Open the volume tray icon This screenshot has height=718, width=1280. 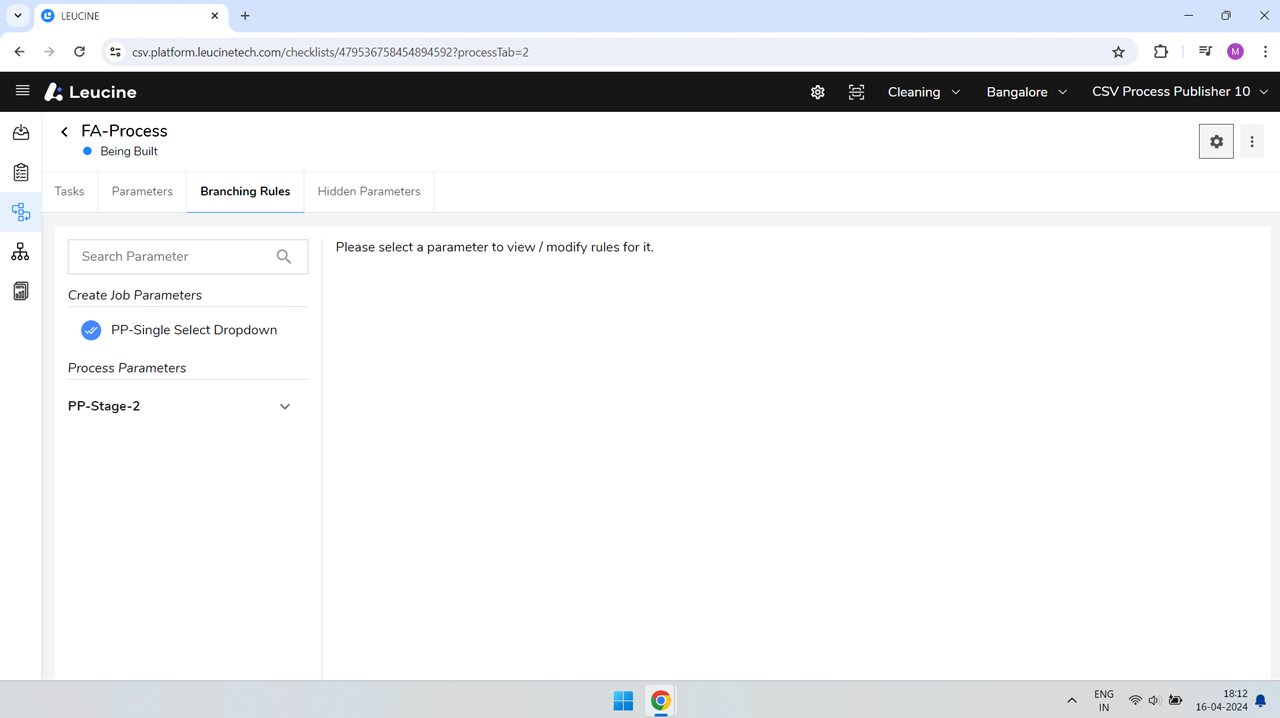click(1154, 701)
